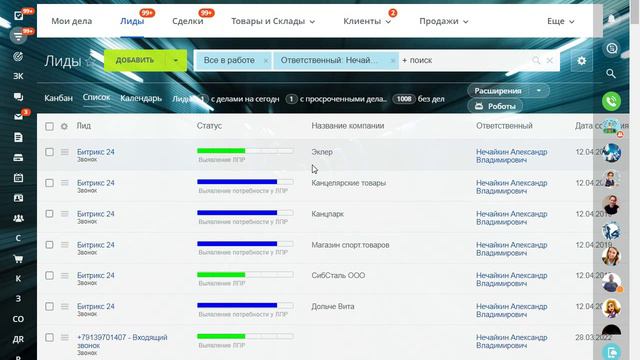The width and height of the screenshot is (640, 360).
Task: Switch to Список view
Action: point(96,98)
